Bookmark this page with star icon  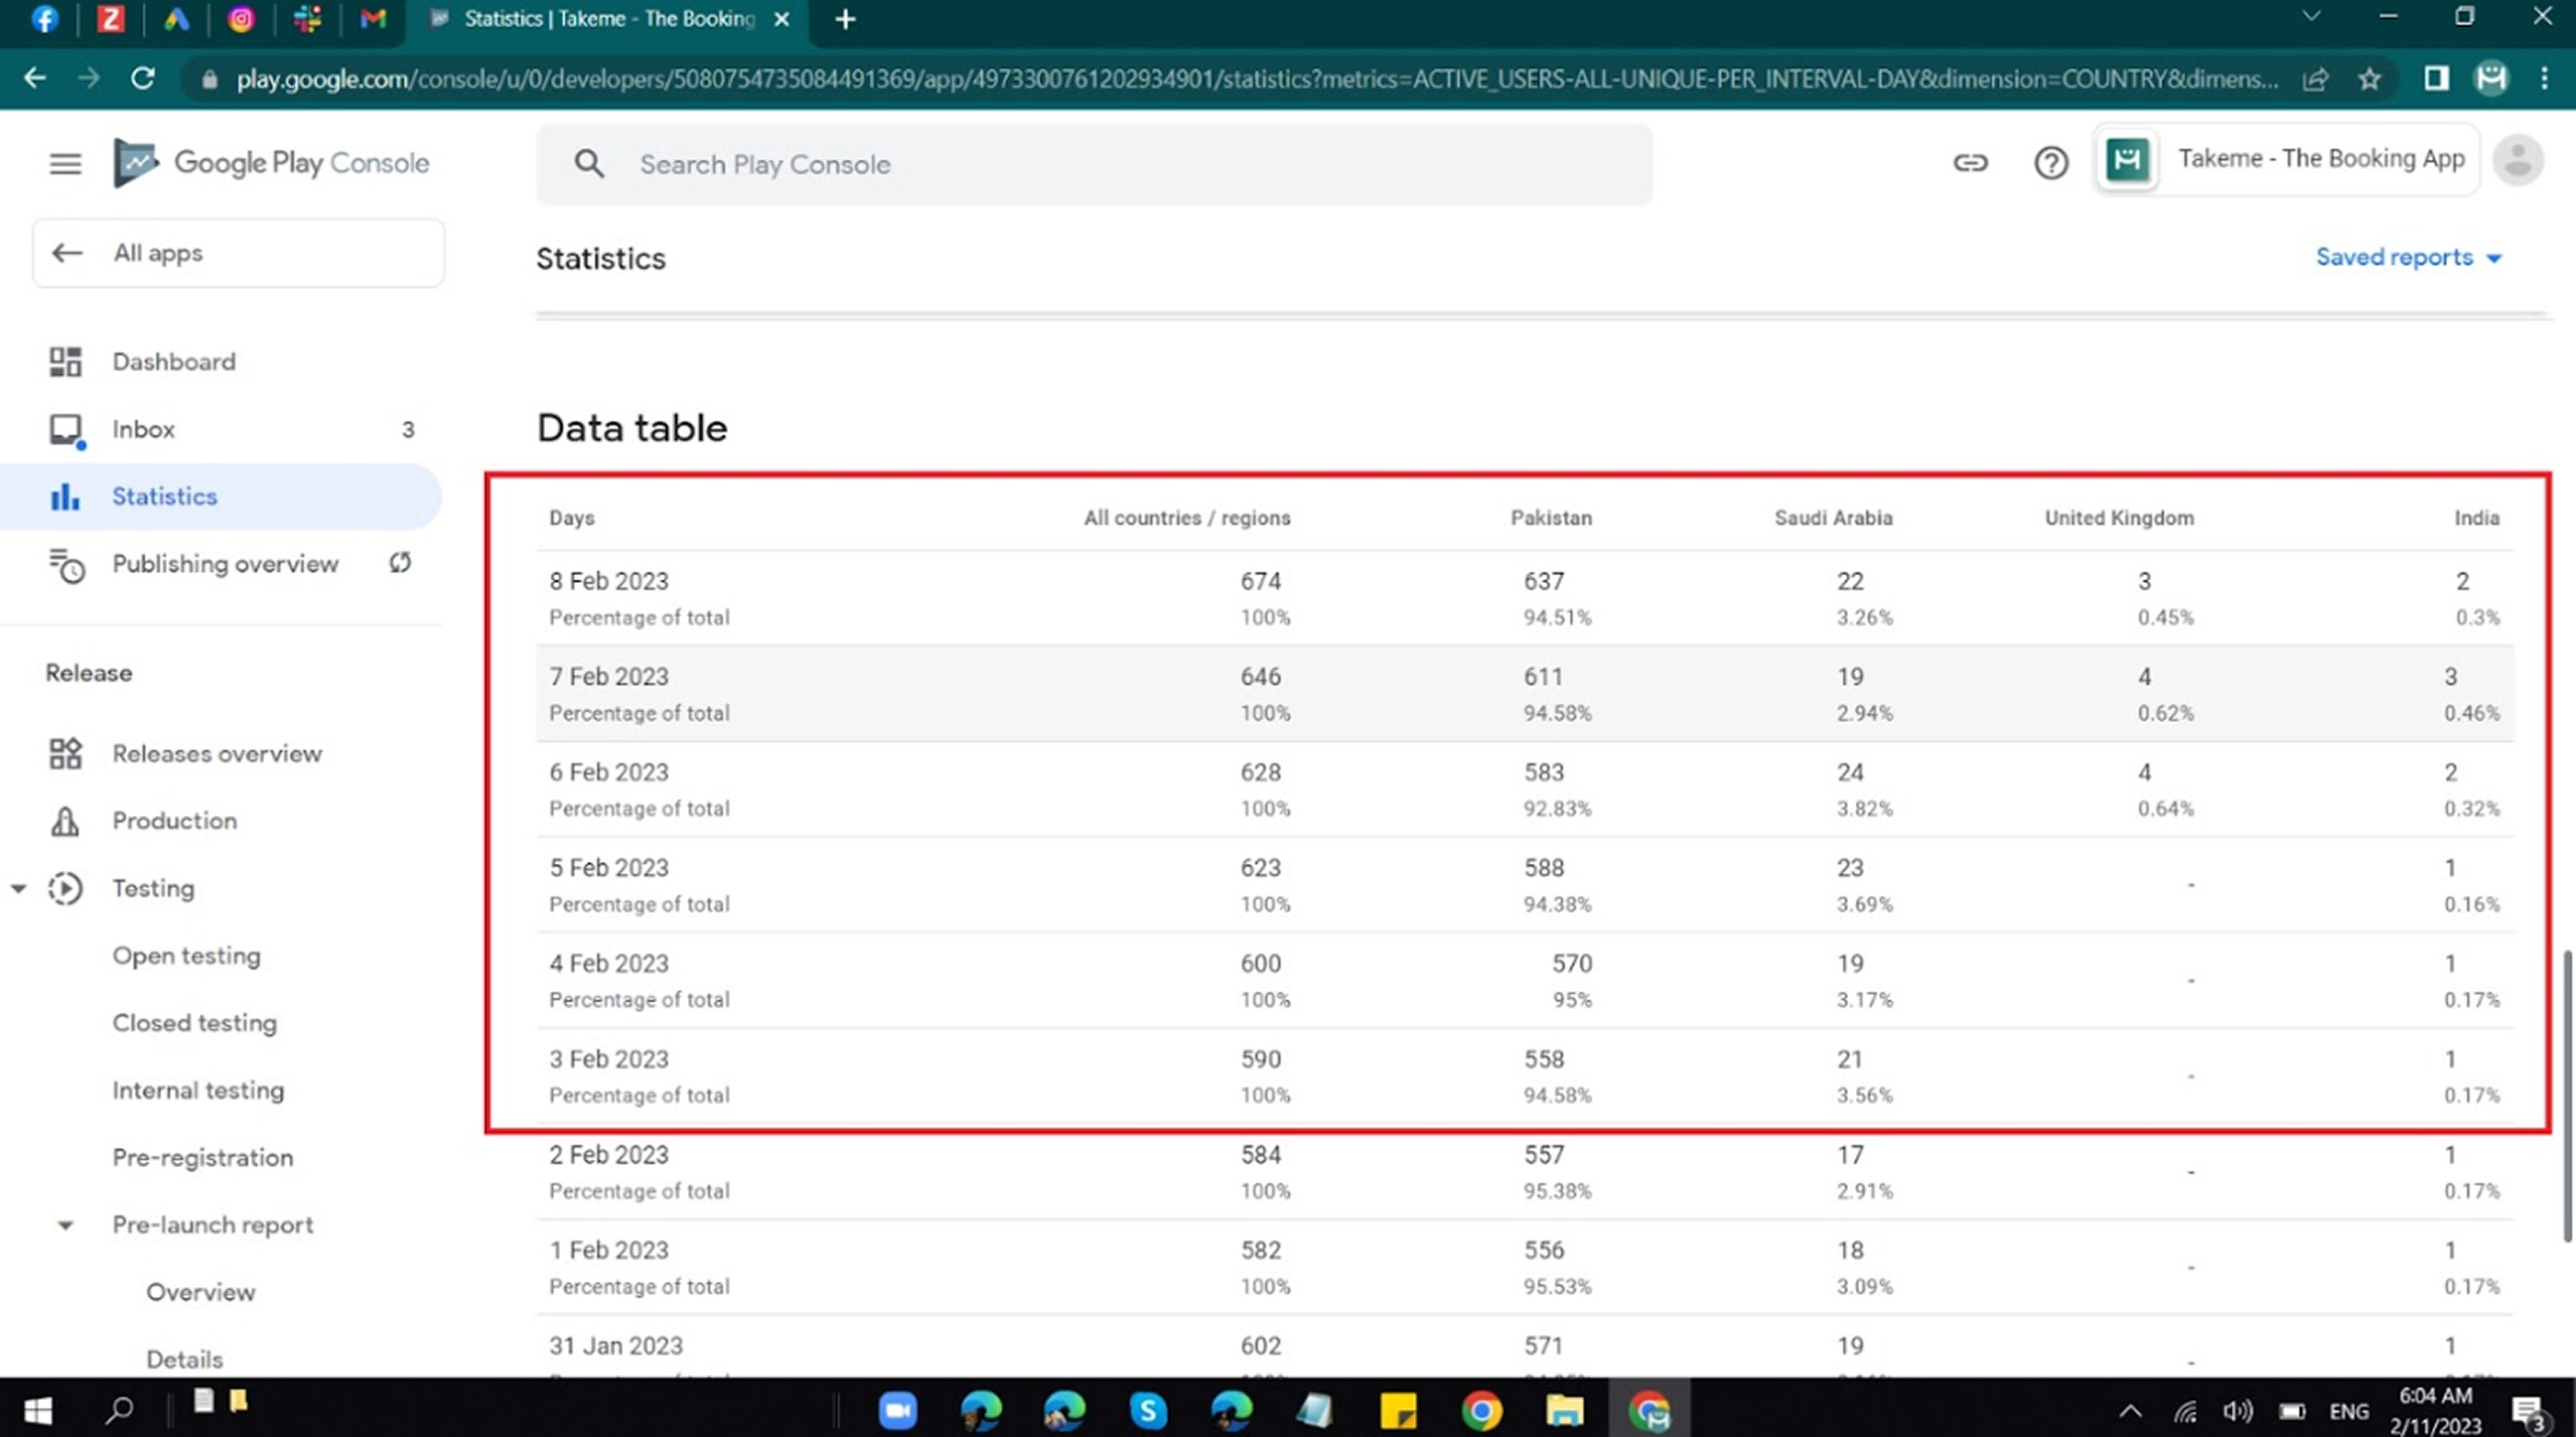(2369, 79)
